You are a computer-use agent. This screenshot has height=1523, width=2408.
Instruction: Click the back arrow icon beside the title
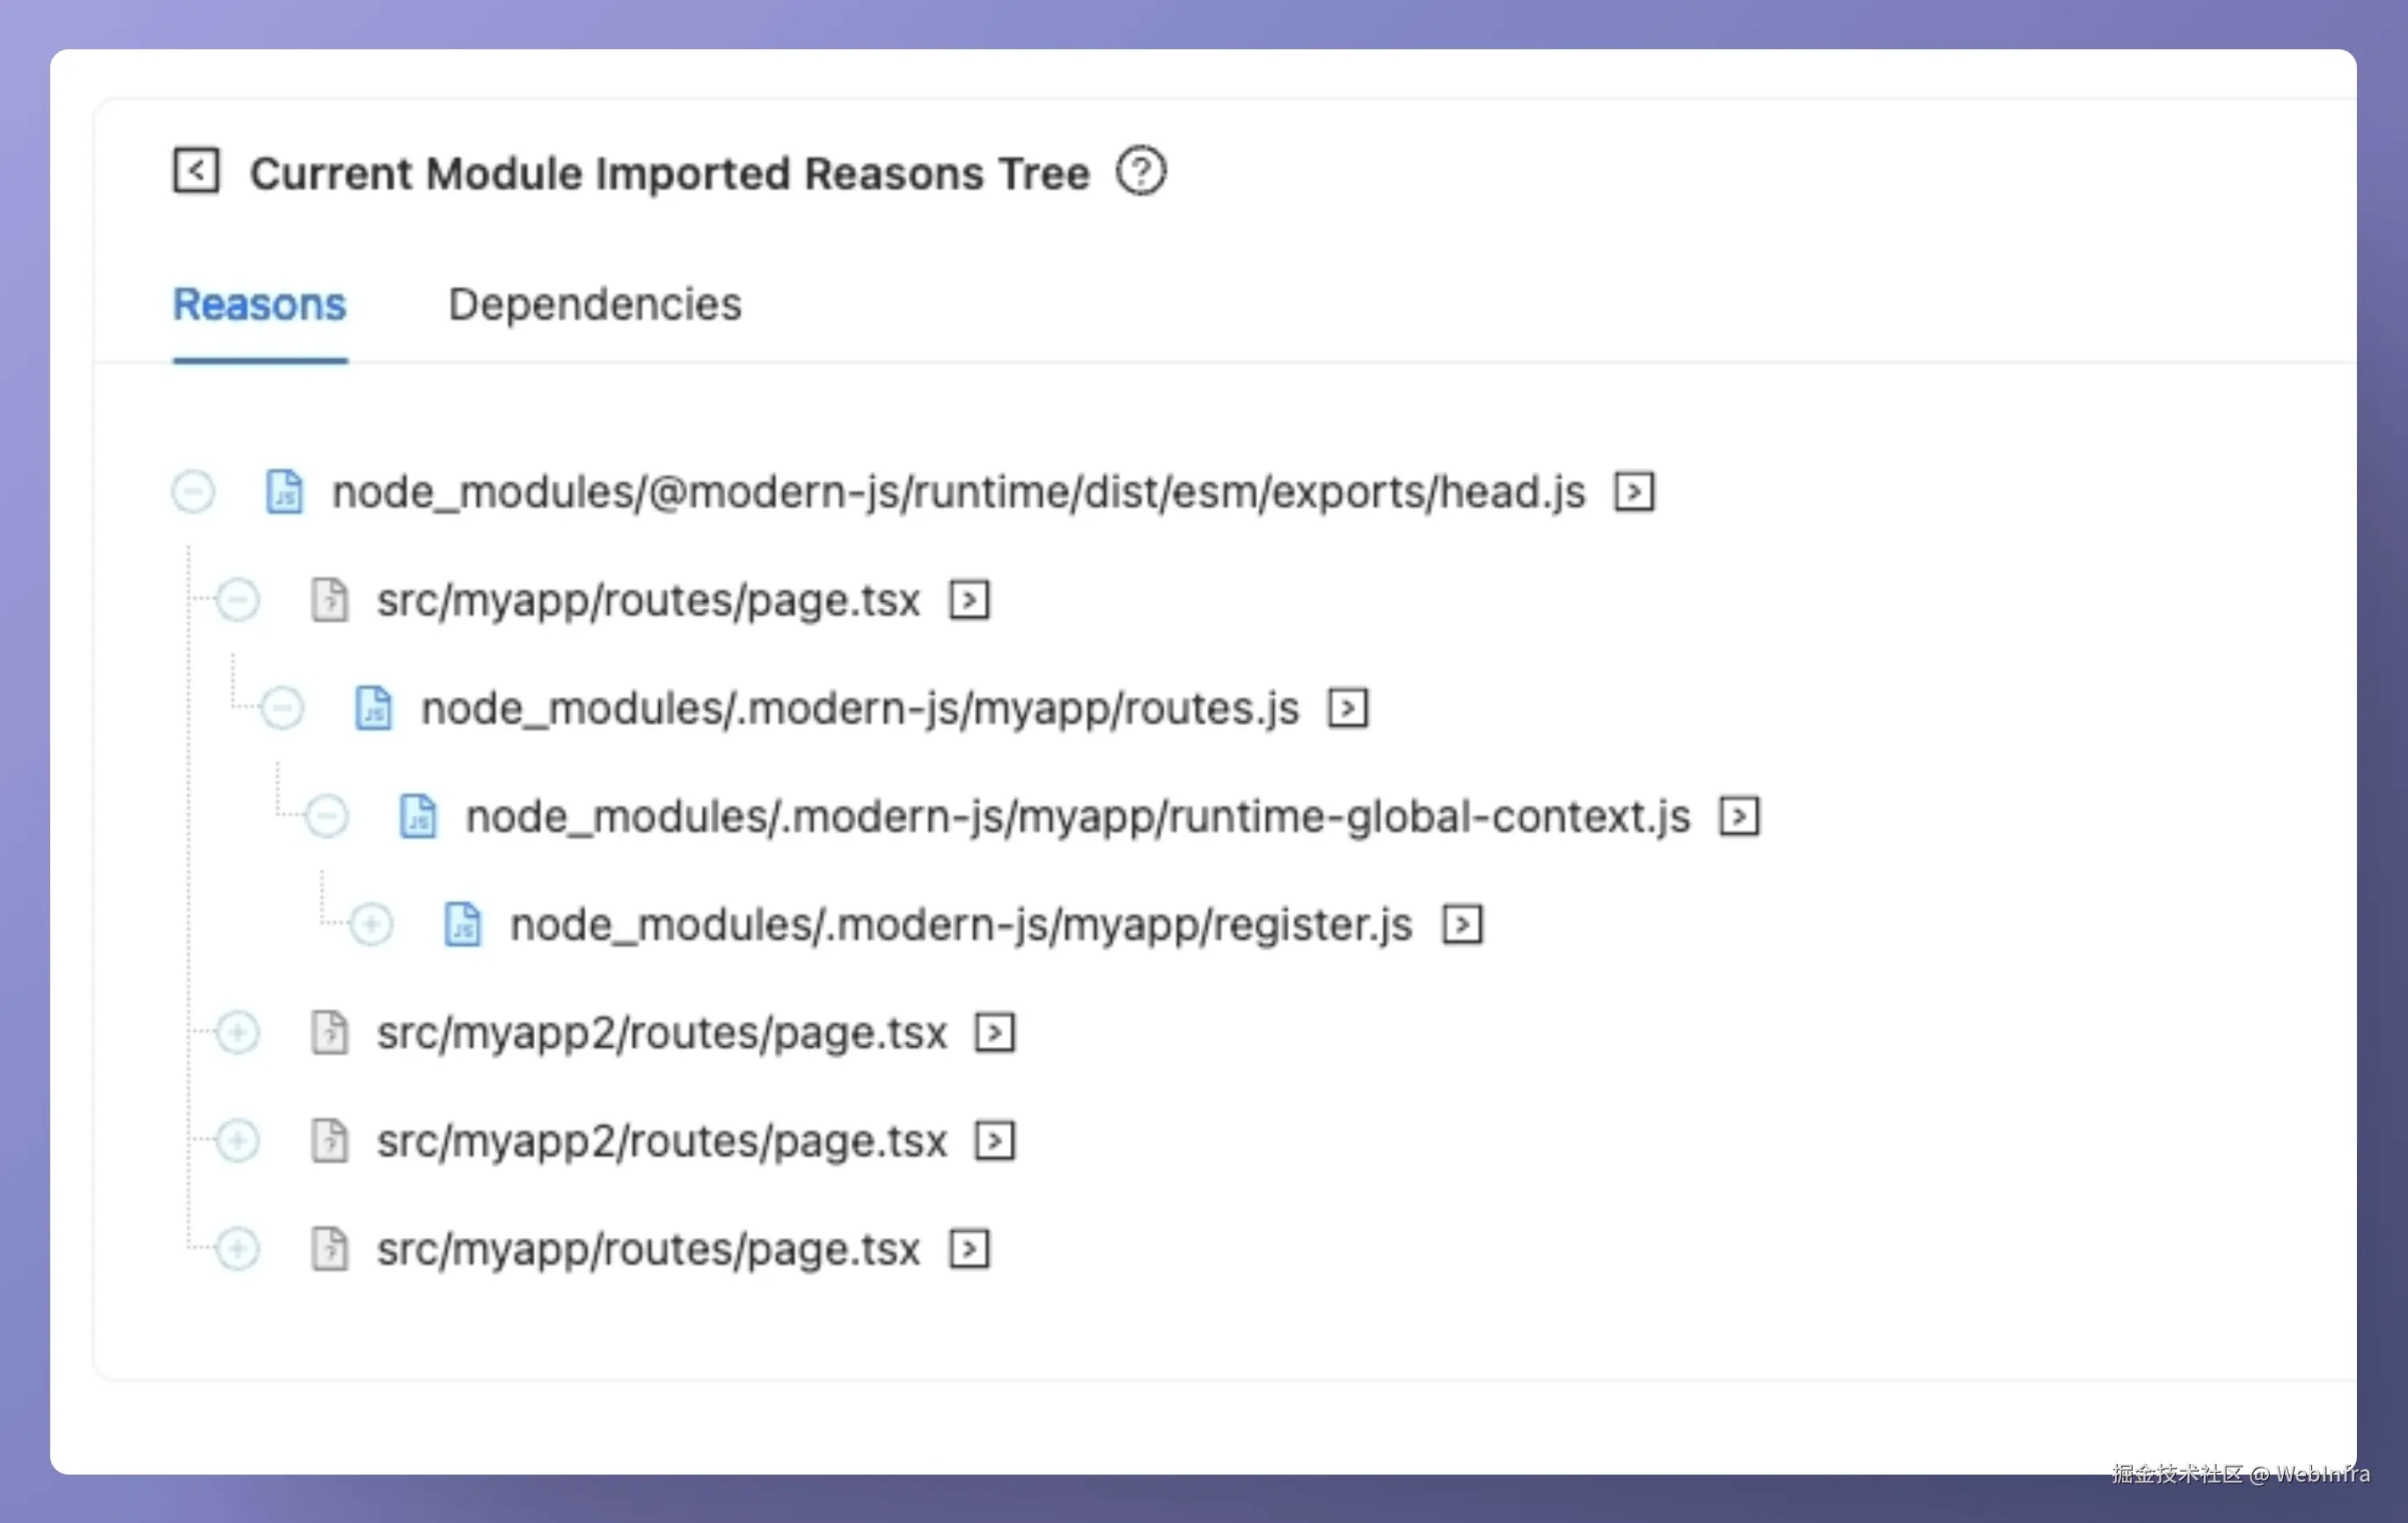click(x=196, y=171)
